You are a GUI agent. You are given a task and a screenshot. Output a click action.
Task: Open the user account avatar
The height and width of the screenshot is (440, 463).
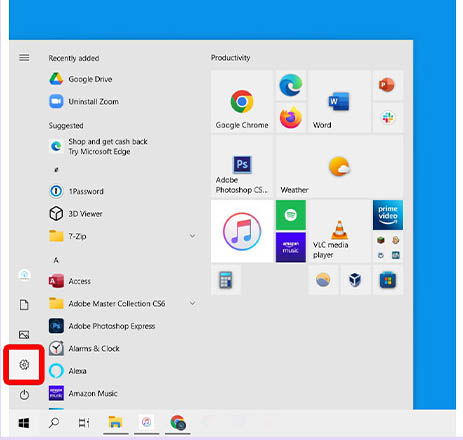point(24,275)
